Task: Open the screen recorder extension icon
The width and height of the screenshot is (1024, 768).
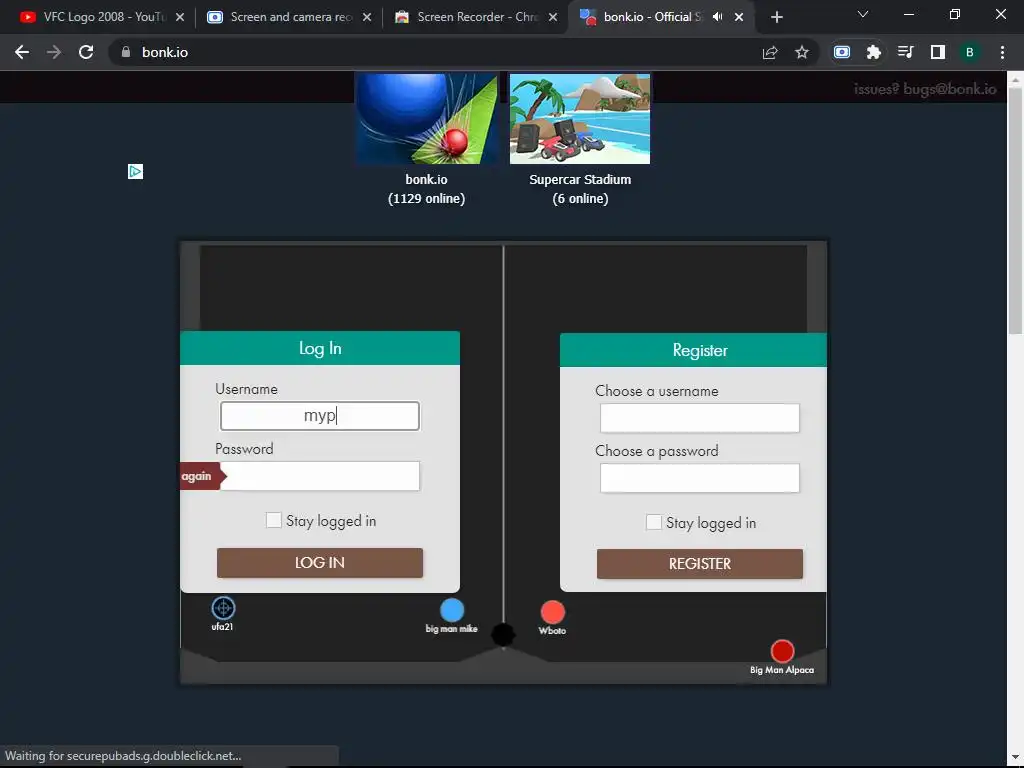Action: [842, 52]
